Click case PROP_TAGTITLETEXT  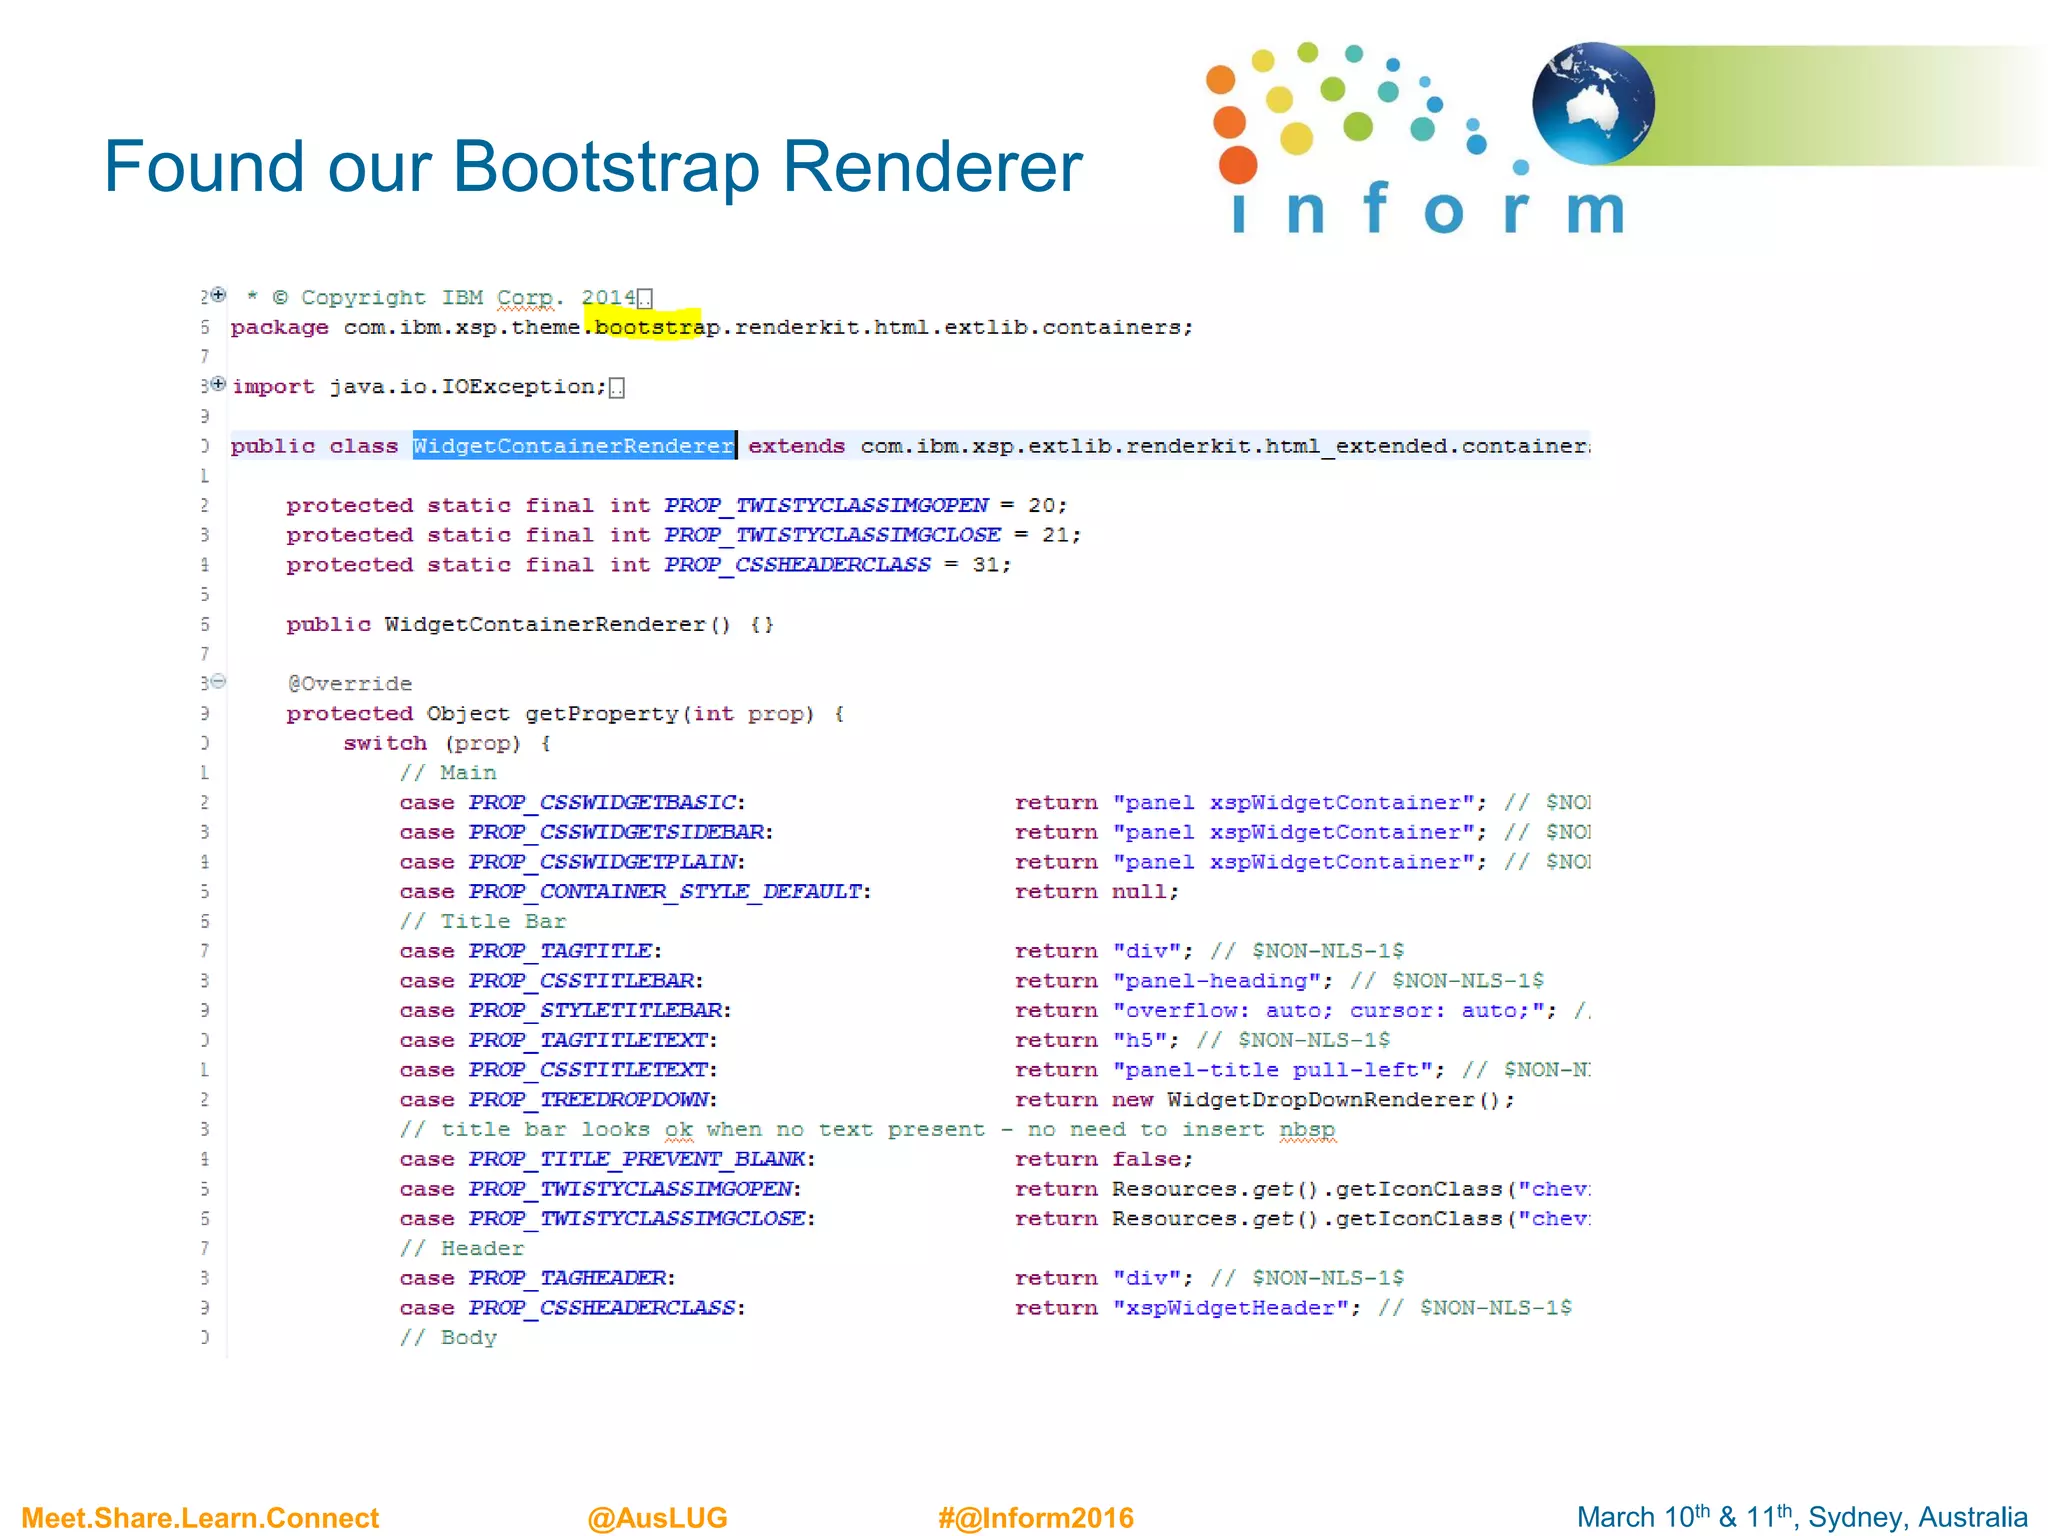click(x=558, y=1040)
